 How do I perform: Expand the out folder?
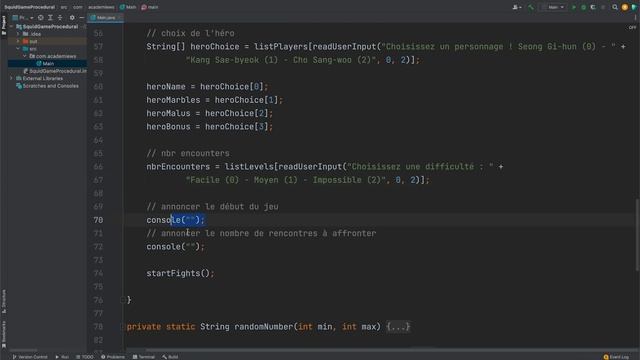[x=18, y=41]
